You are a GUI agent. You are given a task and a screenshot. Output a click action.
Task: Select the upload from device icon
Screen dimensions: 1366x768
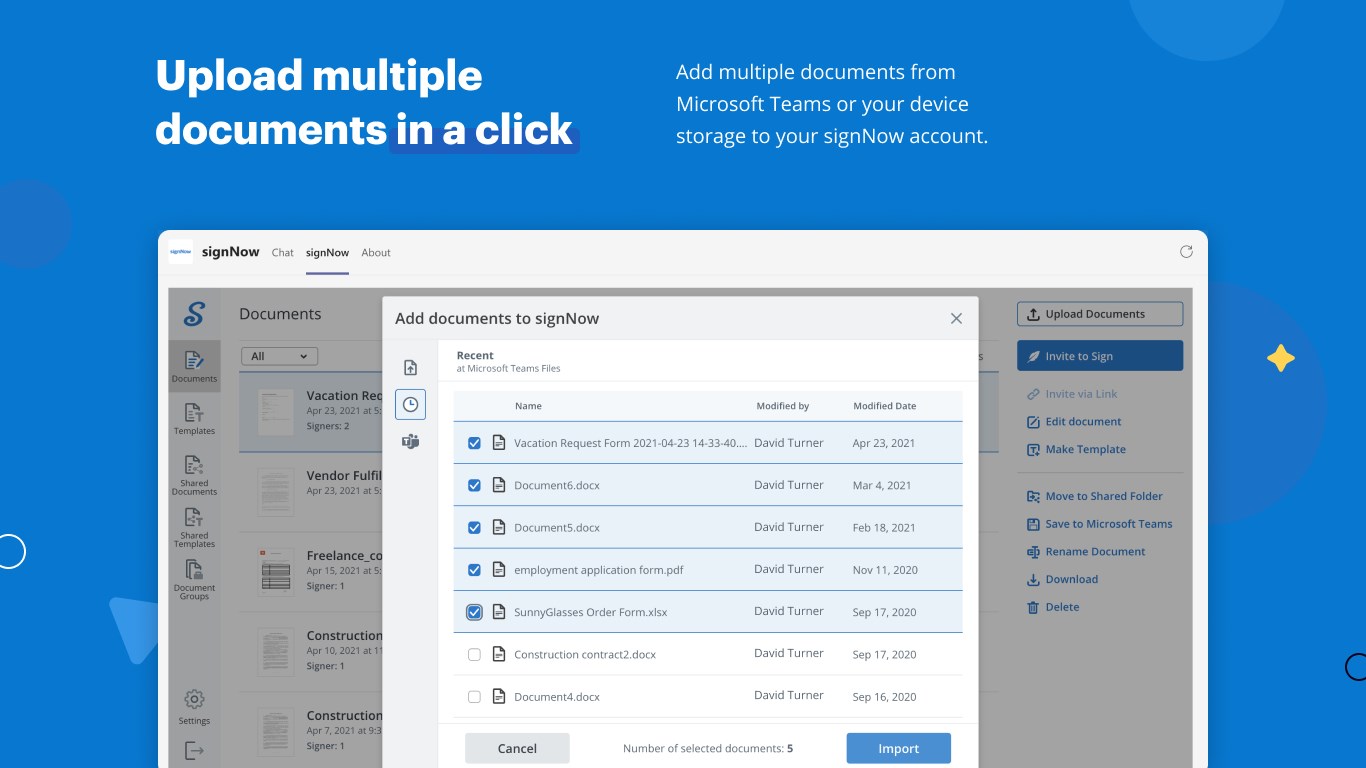(410, 367)
